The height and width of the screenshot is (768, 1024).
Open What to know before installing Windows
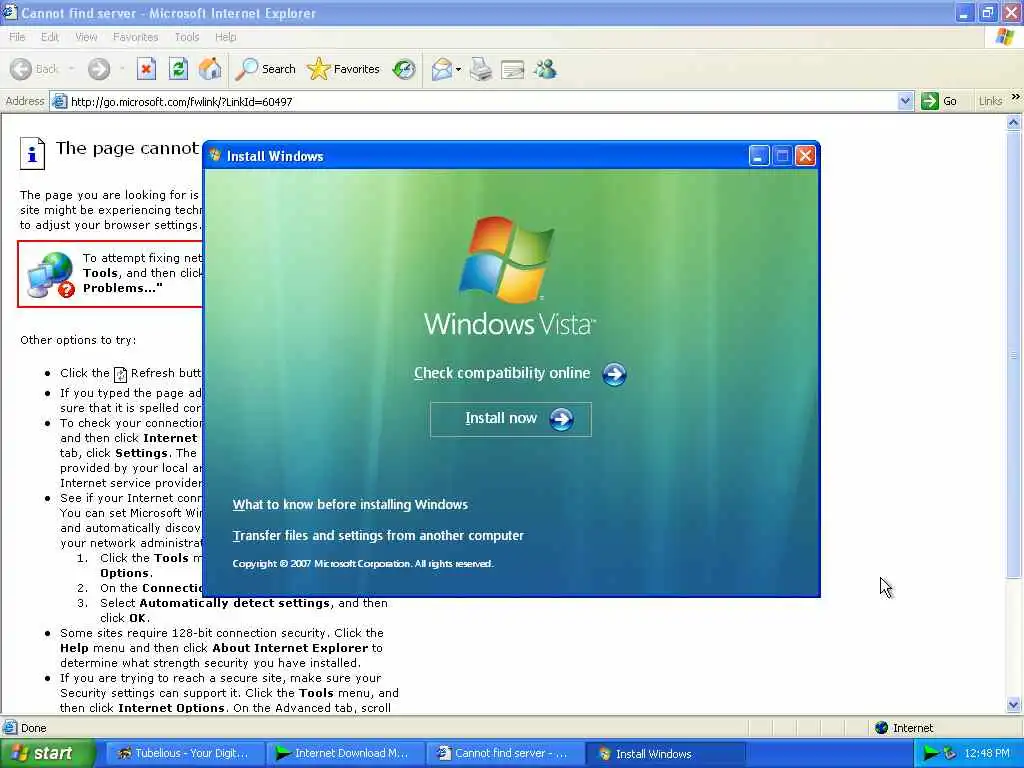[350, 505]
